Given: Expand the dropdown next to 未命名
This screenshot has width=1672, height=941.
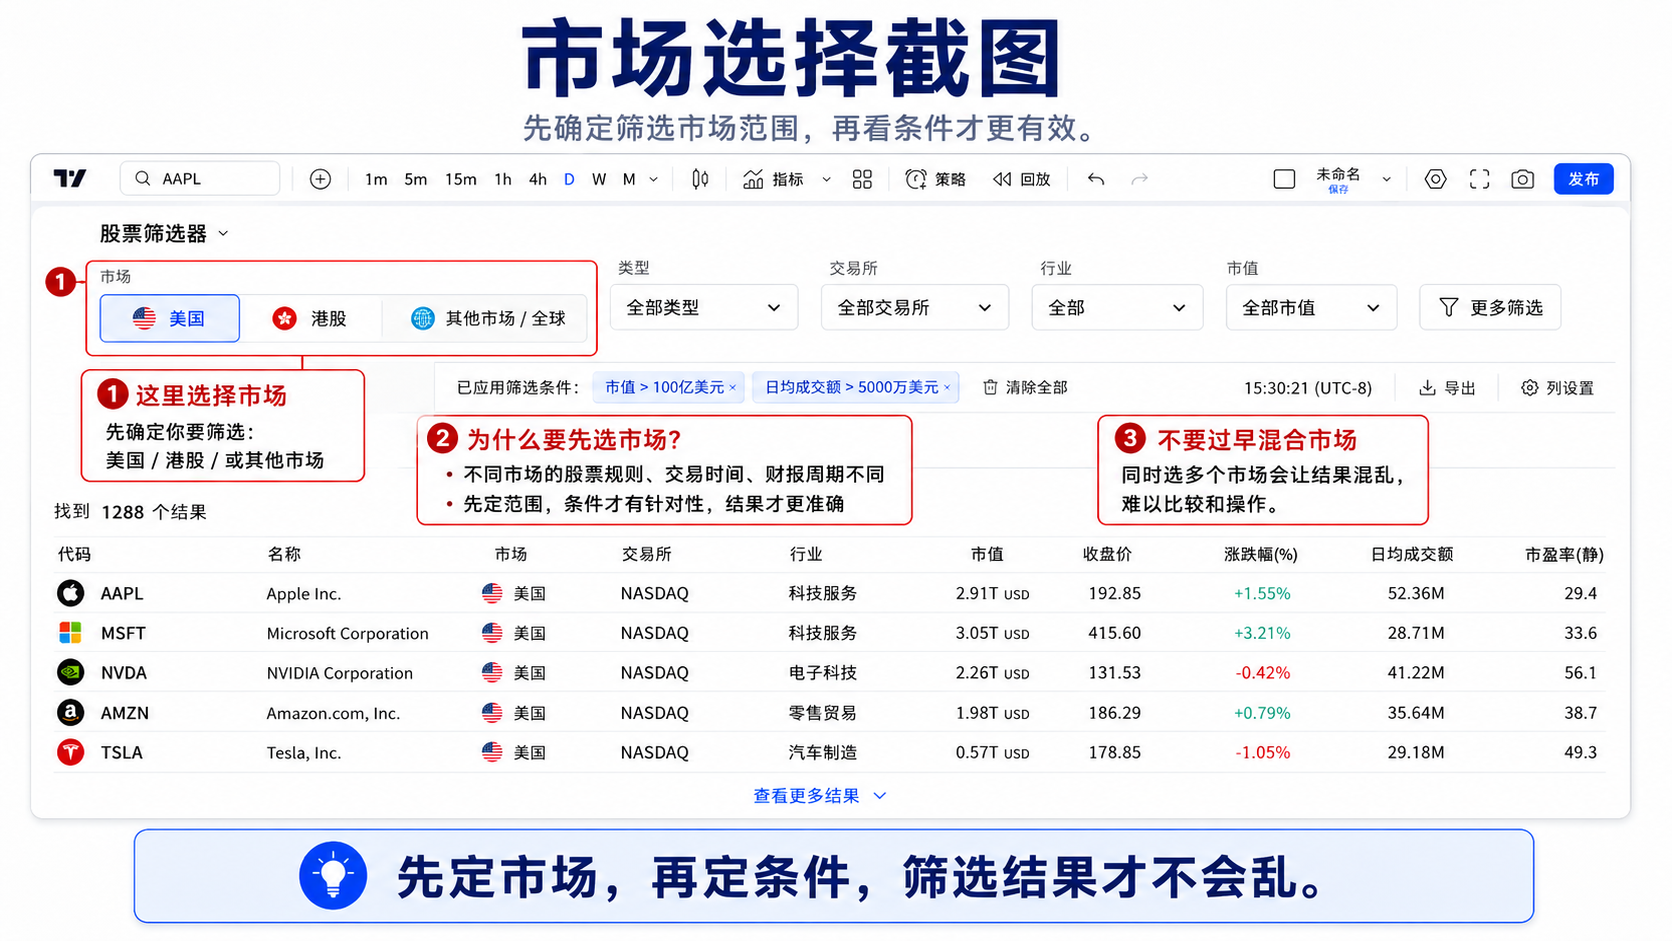Looking at the screenshot, I should [x=1386, y=180].
